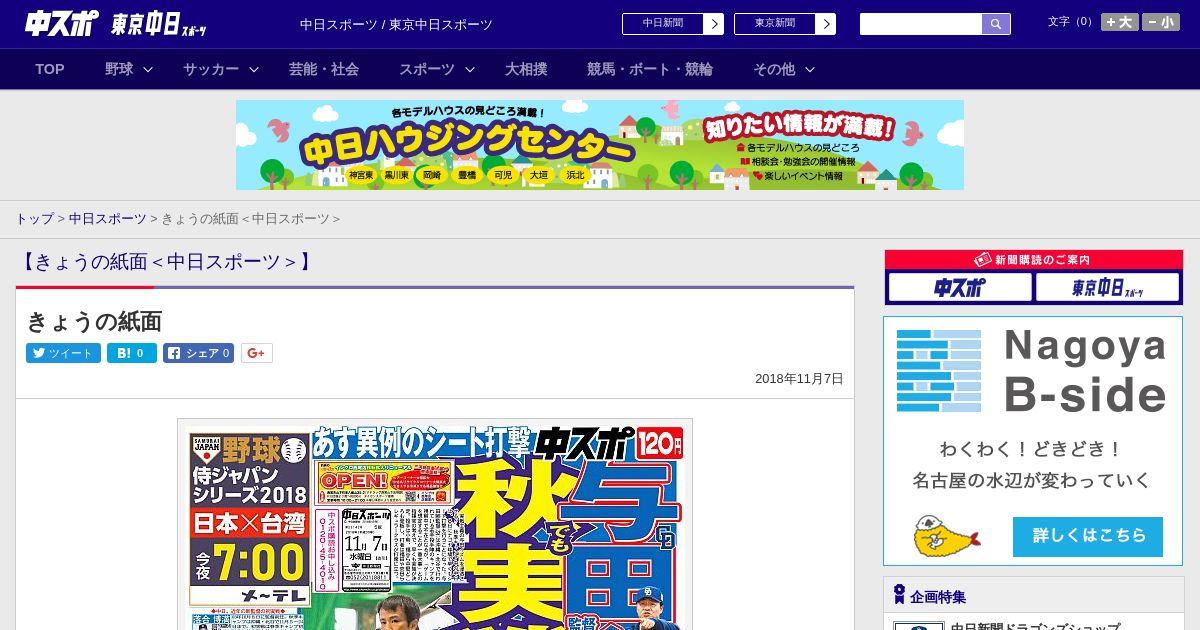Screen dimensions: 1200x630
Task: Click 中スポ subscription button in sidebar
Action: (960, 288)
